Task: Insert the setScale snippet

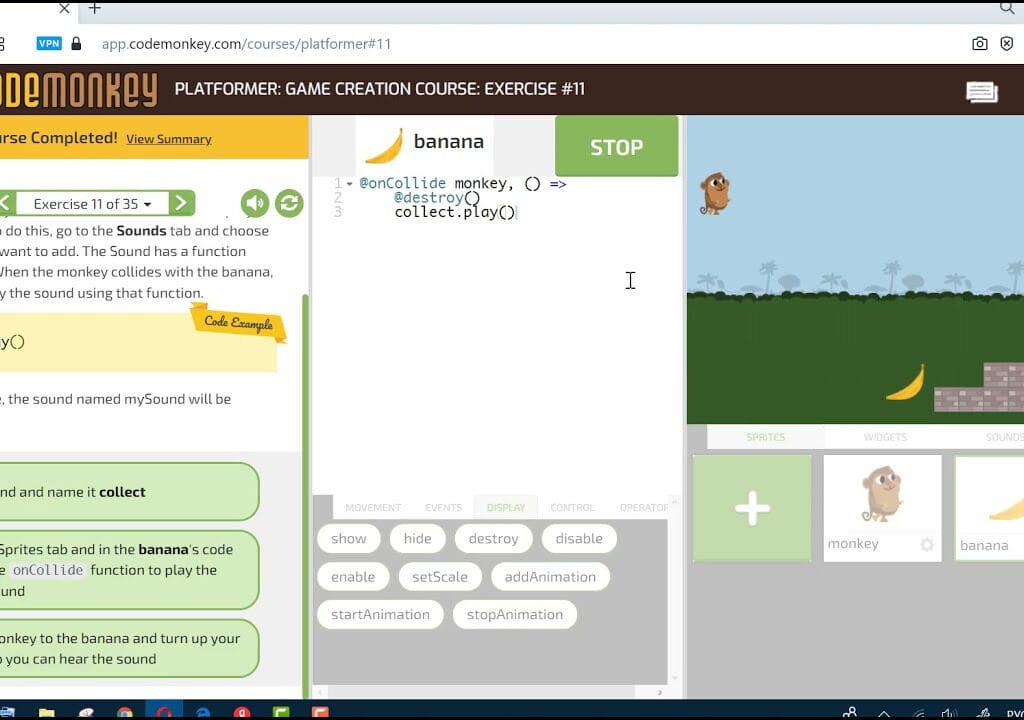Action: point(440,577)
